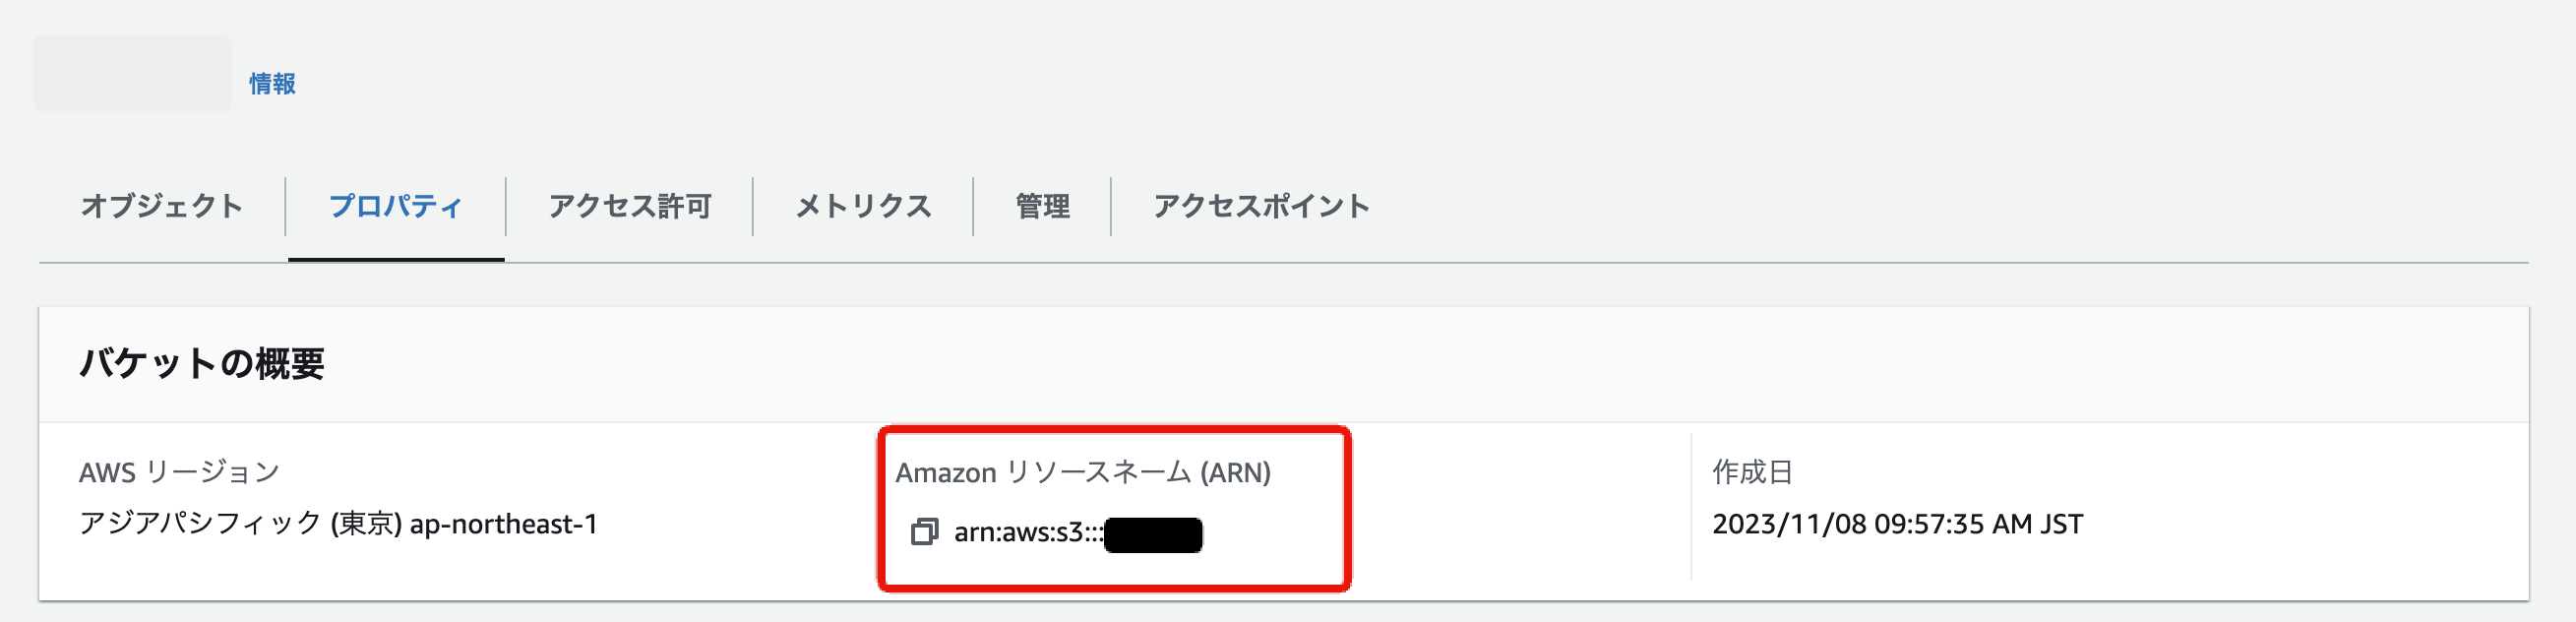2576x622 pixels.
Task: Click the Amazon リソースネーム (ARN) label
Action: 1083,472
